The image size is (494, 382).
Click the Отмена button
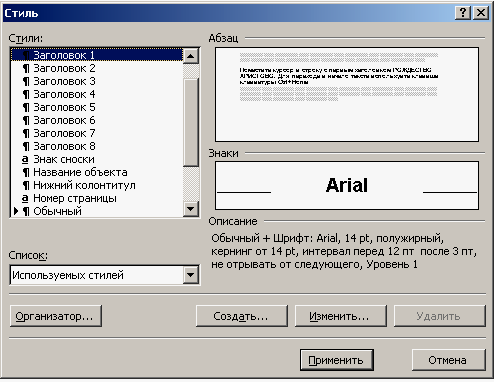tap(448, 360)
